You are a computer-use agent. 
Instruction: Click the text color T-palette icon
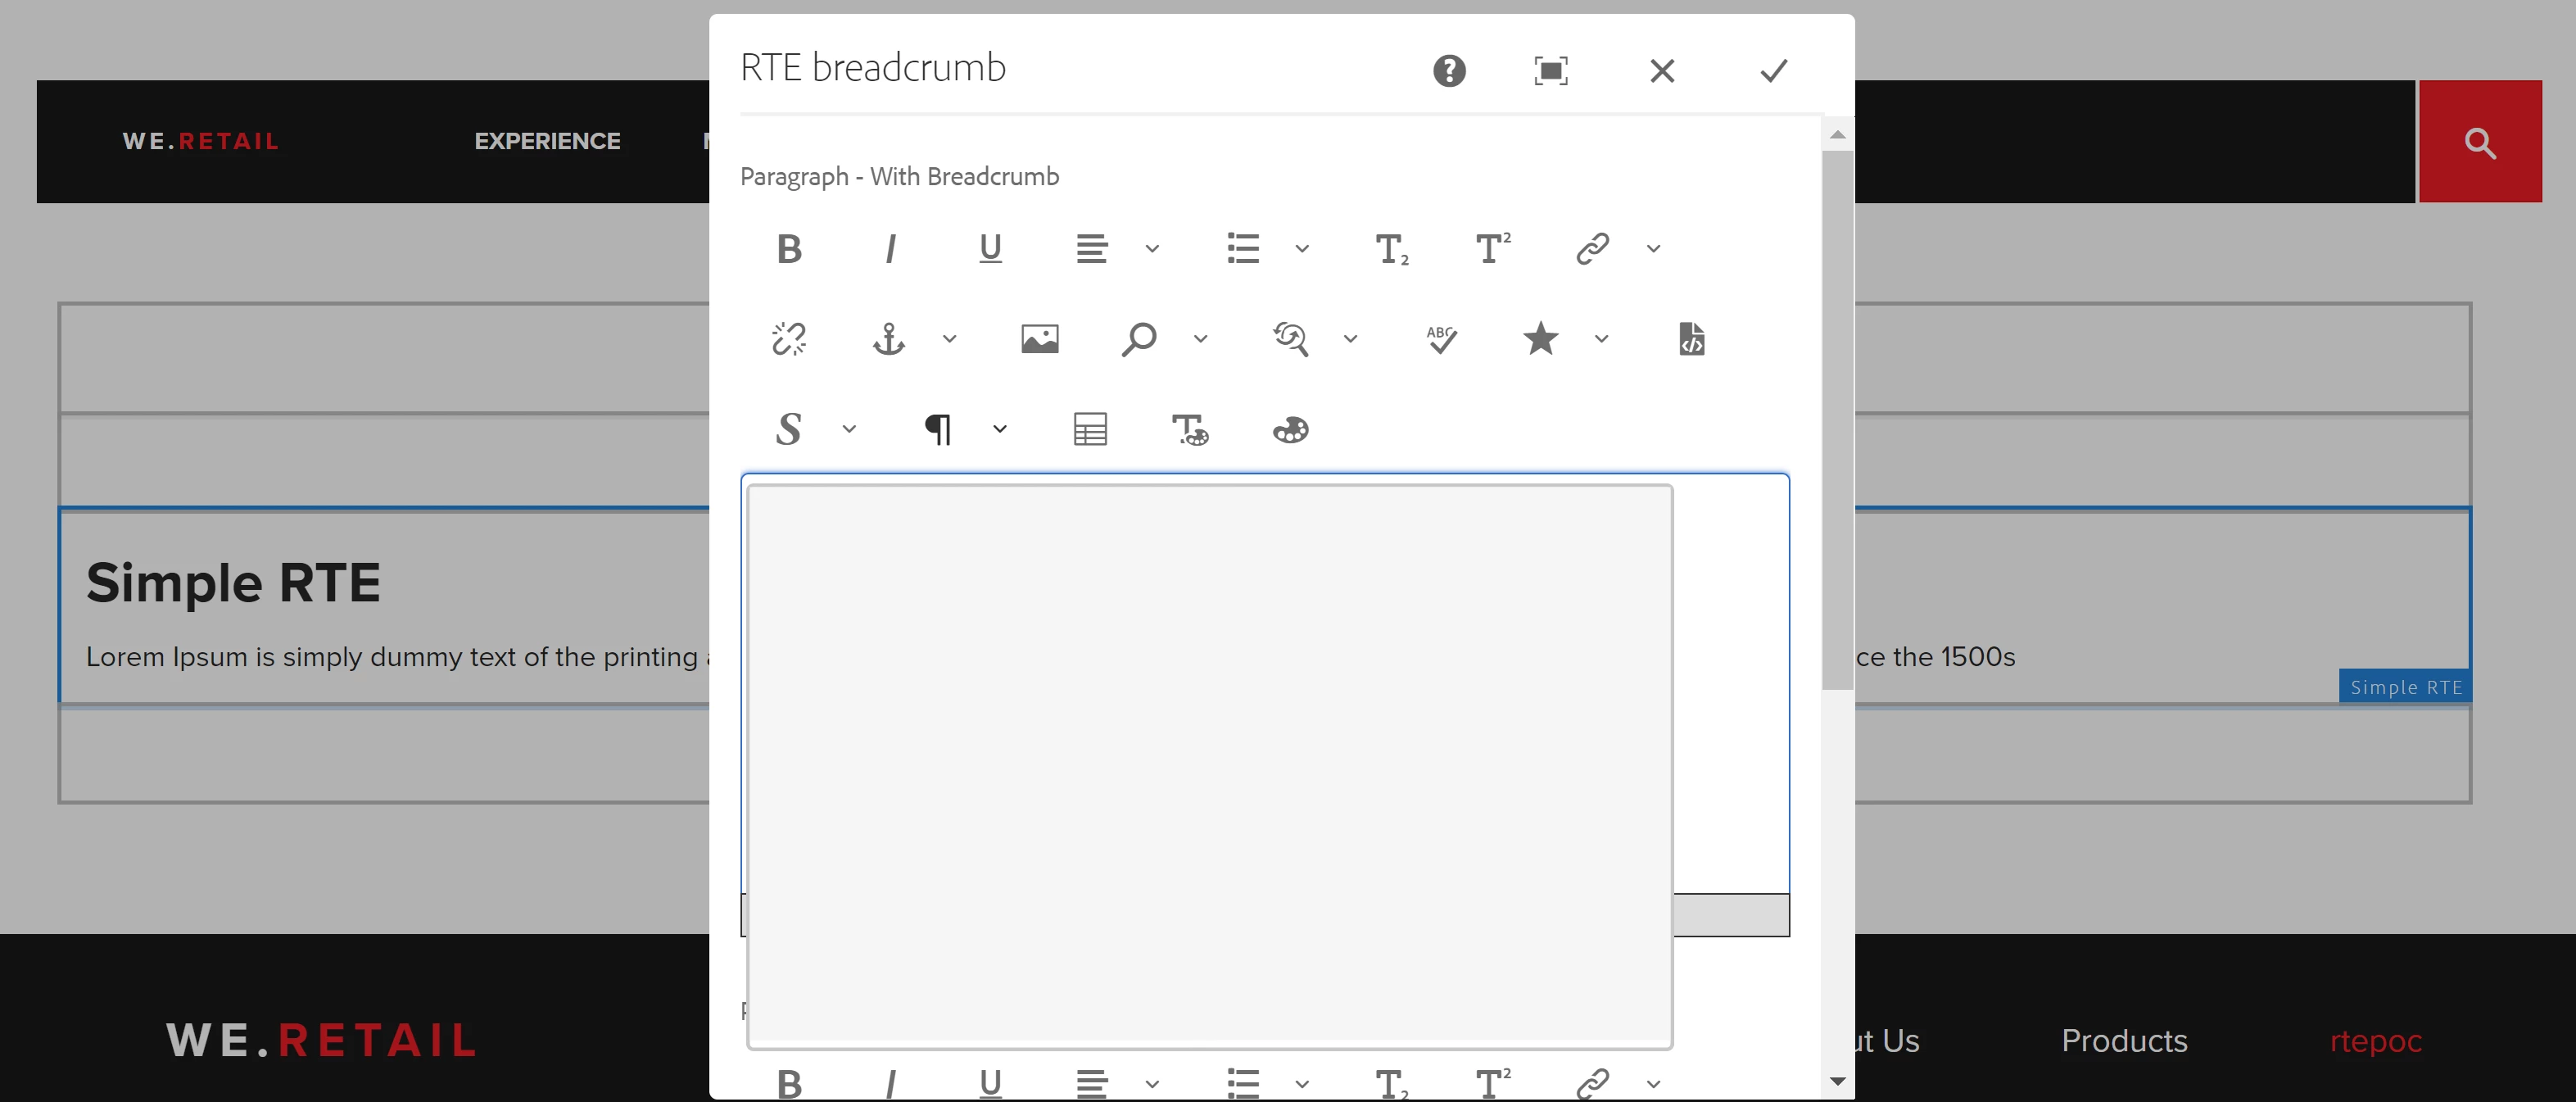pyautogui.click(x=1190, y=429)
